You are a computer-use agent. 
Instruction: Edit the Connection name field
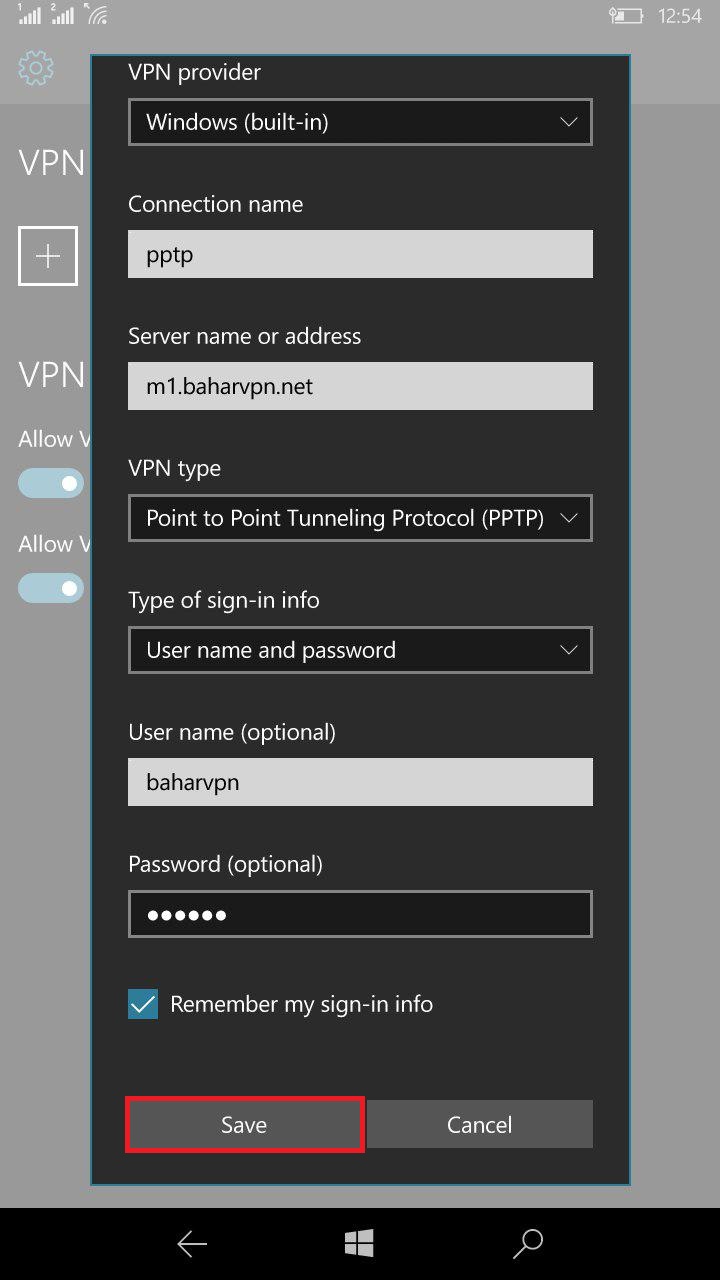pos(360,254)
